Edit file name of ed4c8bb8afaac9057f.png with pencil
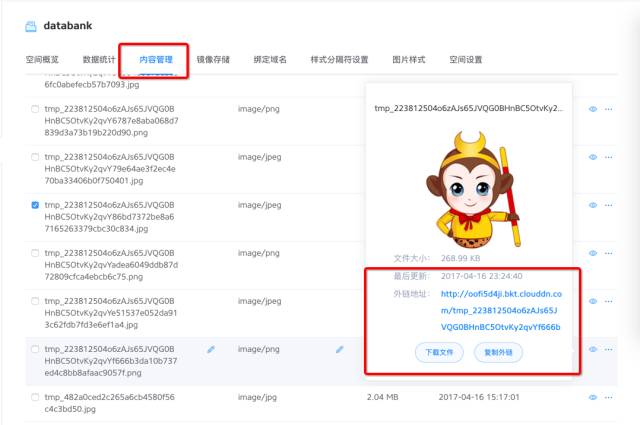 point(211,349)
